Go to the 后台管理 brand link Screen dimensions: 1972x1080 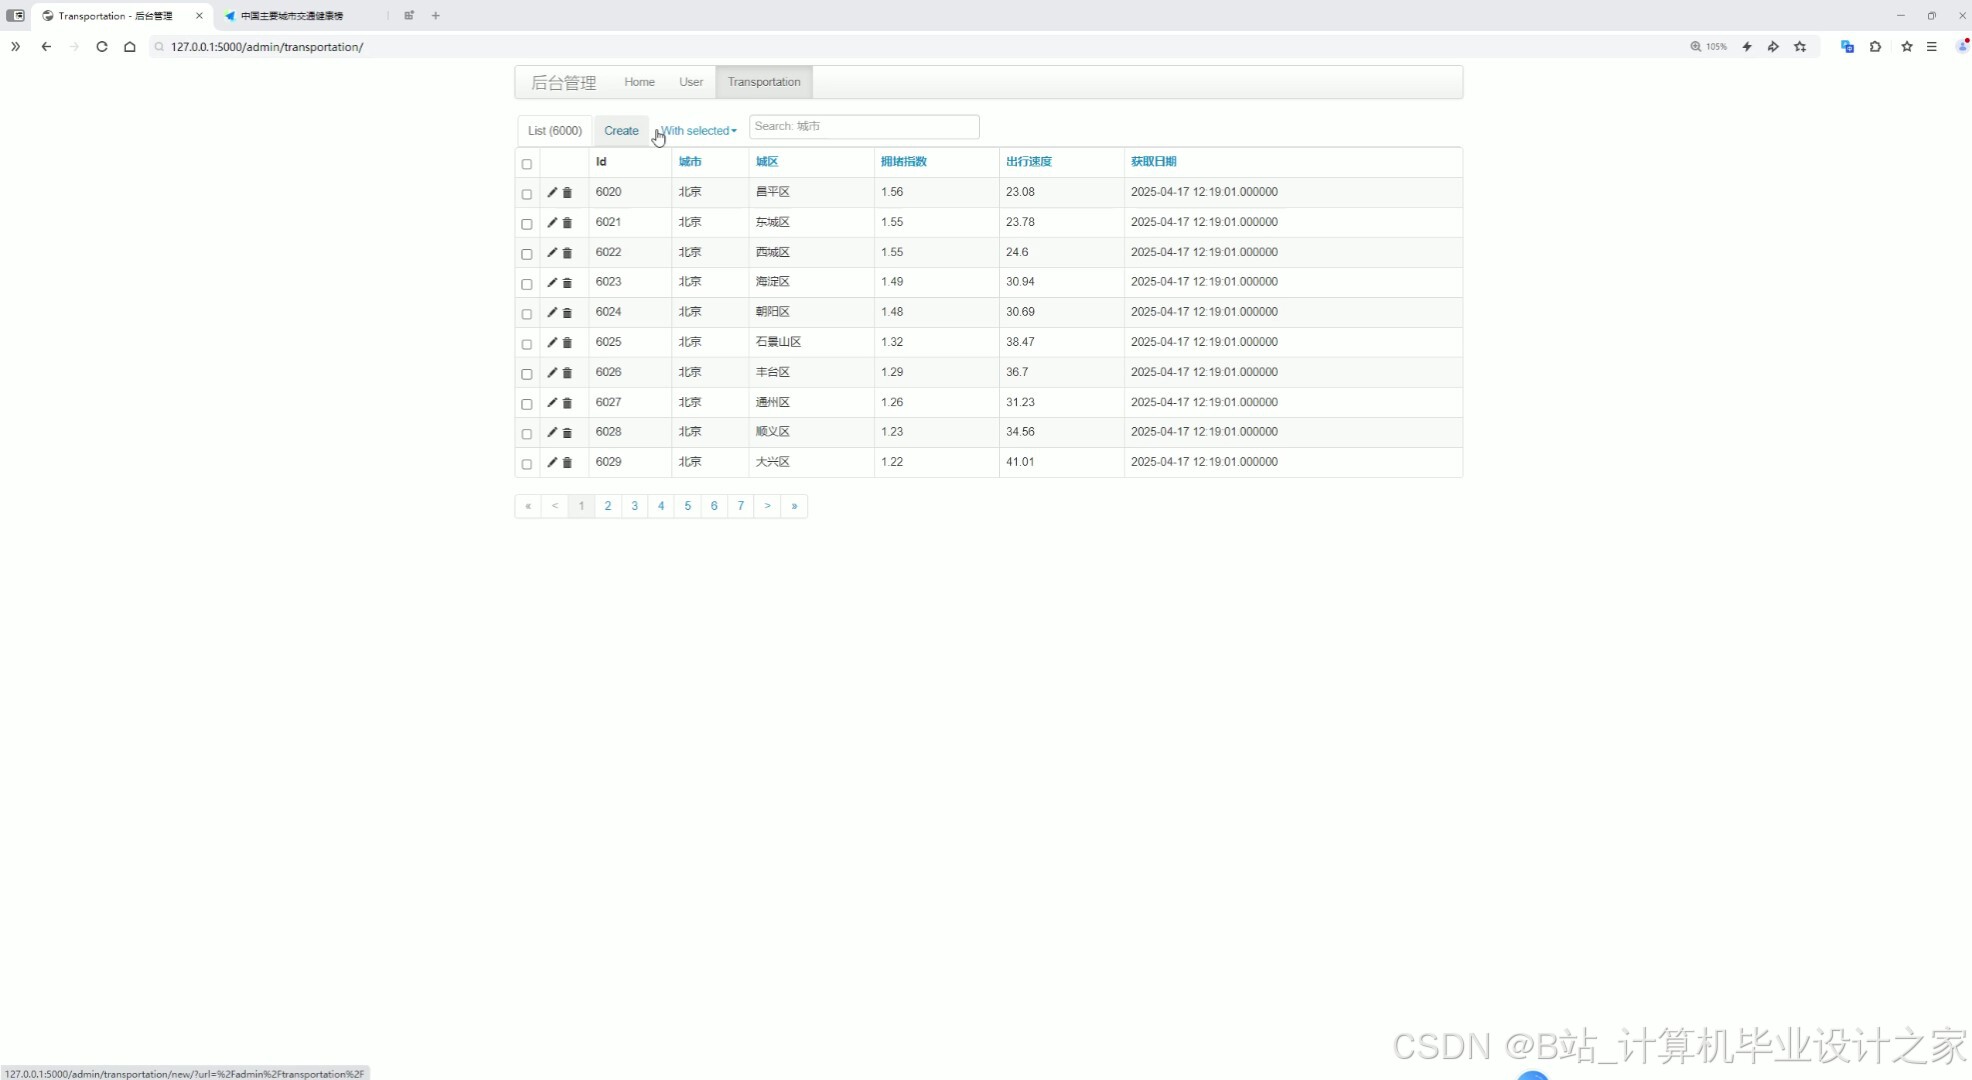click(x=563, y=83)
